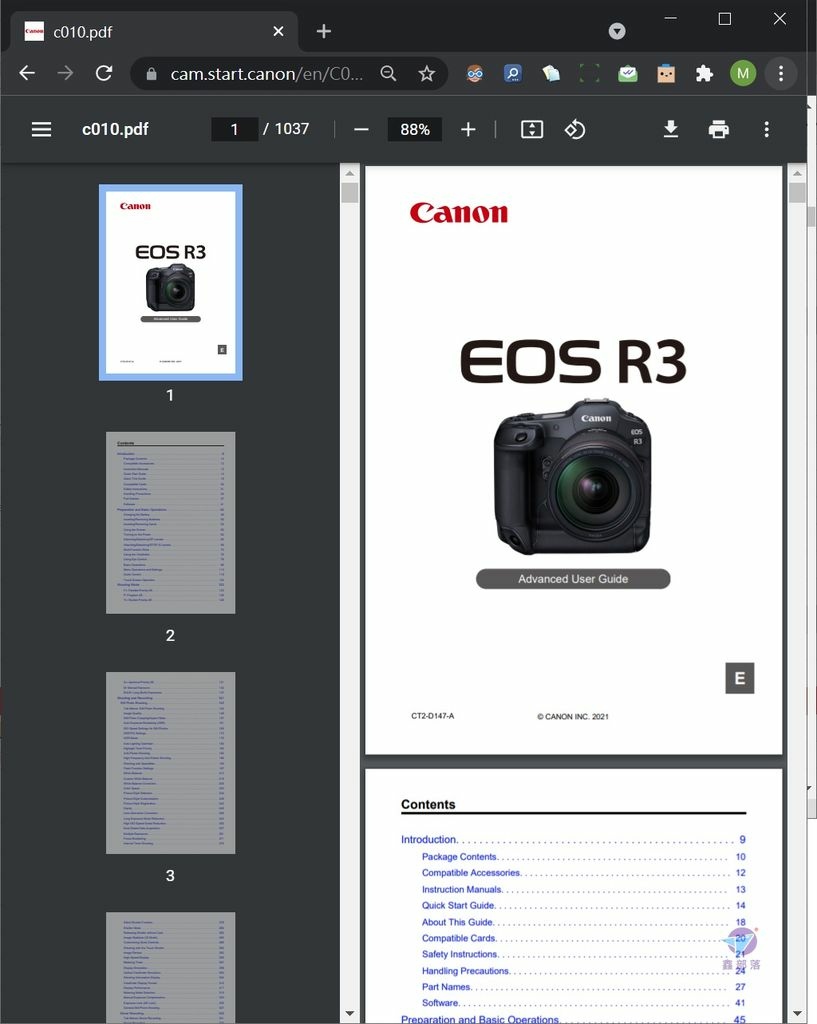
Task: Open the green M profile avatar
Action: [743, 73]
